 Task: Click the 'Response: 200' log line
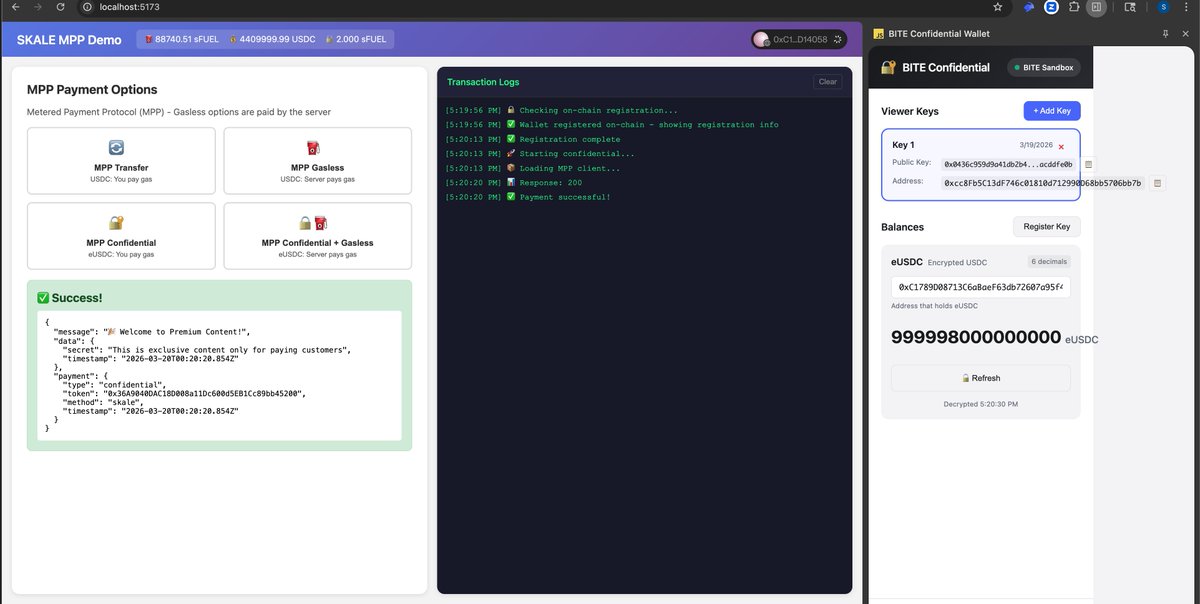(514, 183)
